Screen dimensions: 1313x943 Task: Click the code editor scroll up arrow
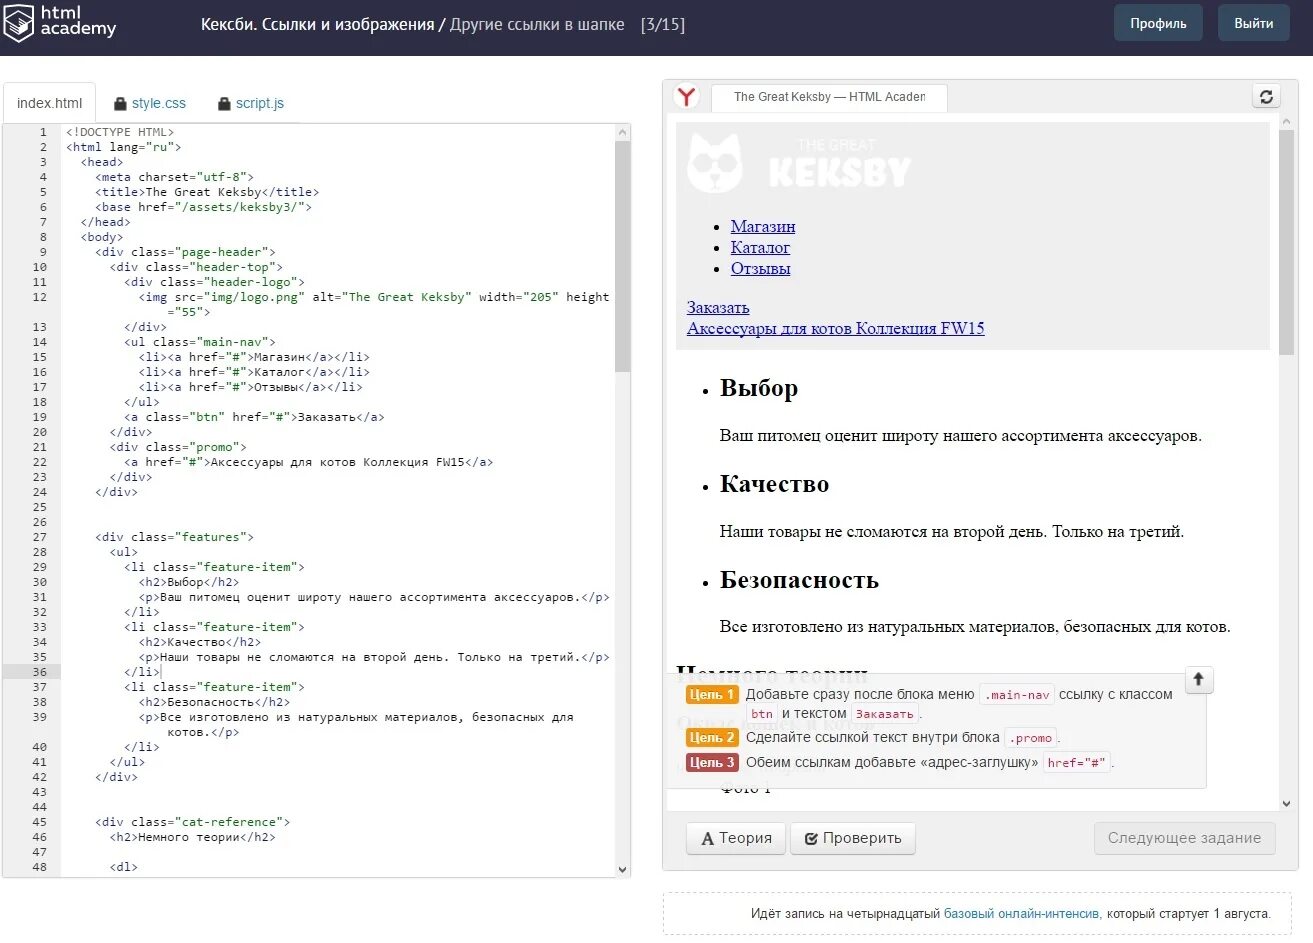pos(623,132)
